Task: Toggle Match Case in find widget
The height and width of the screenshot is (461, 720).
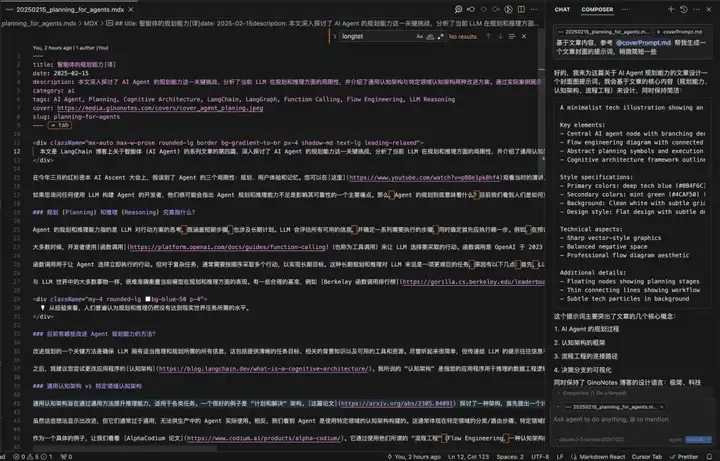Action: pyautogui.click(x=419, y=36)
